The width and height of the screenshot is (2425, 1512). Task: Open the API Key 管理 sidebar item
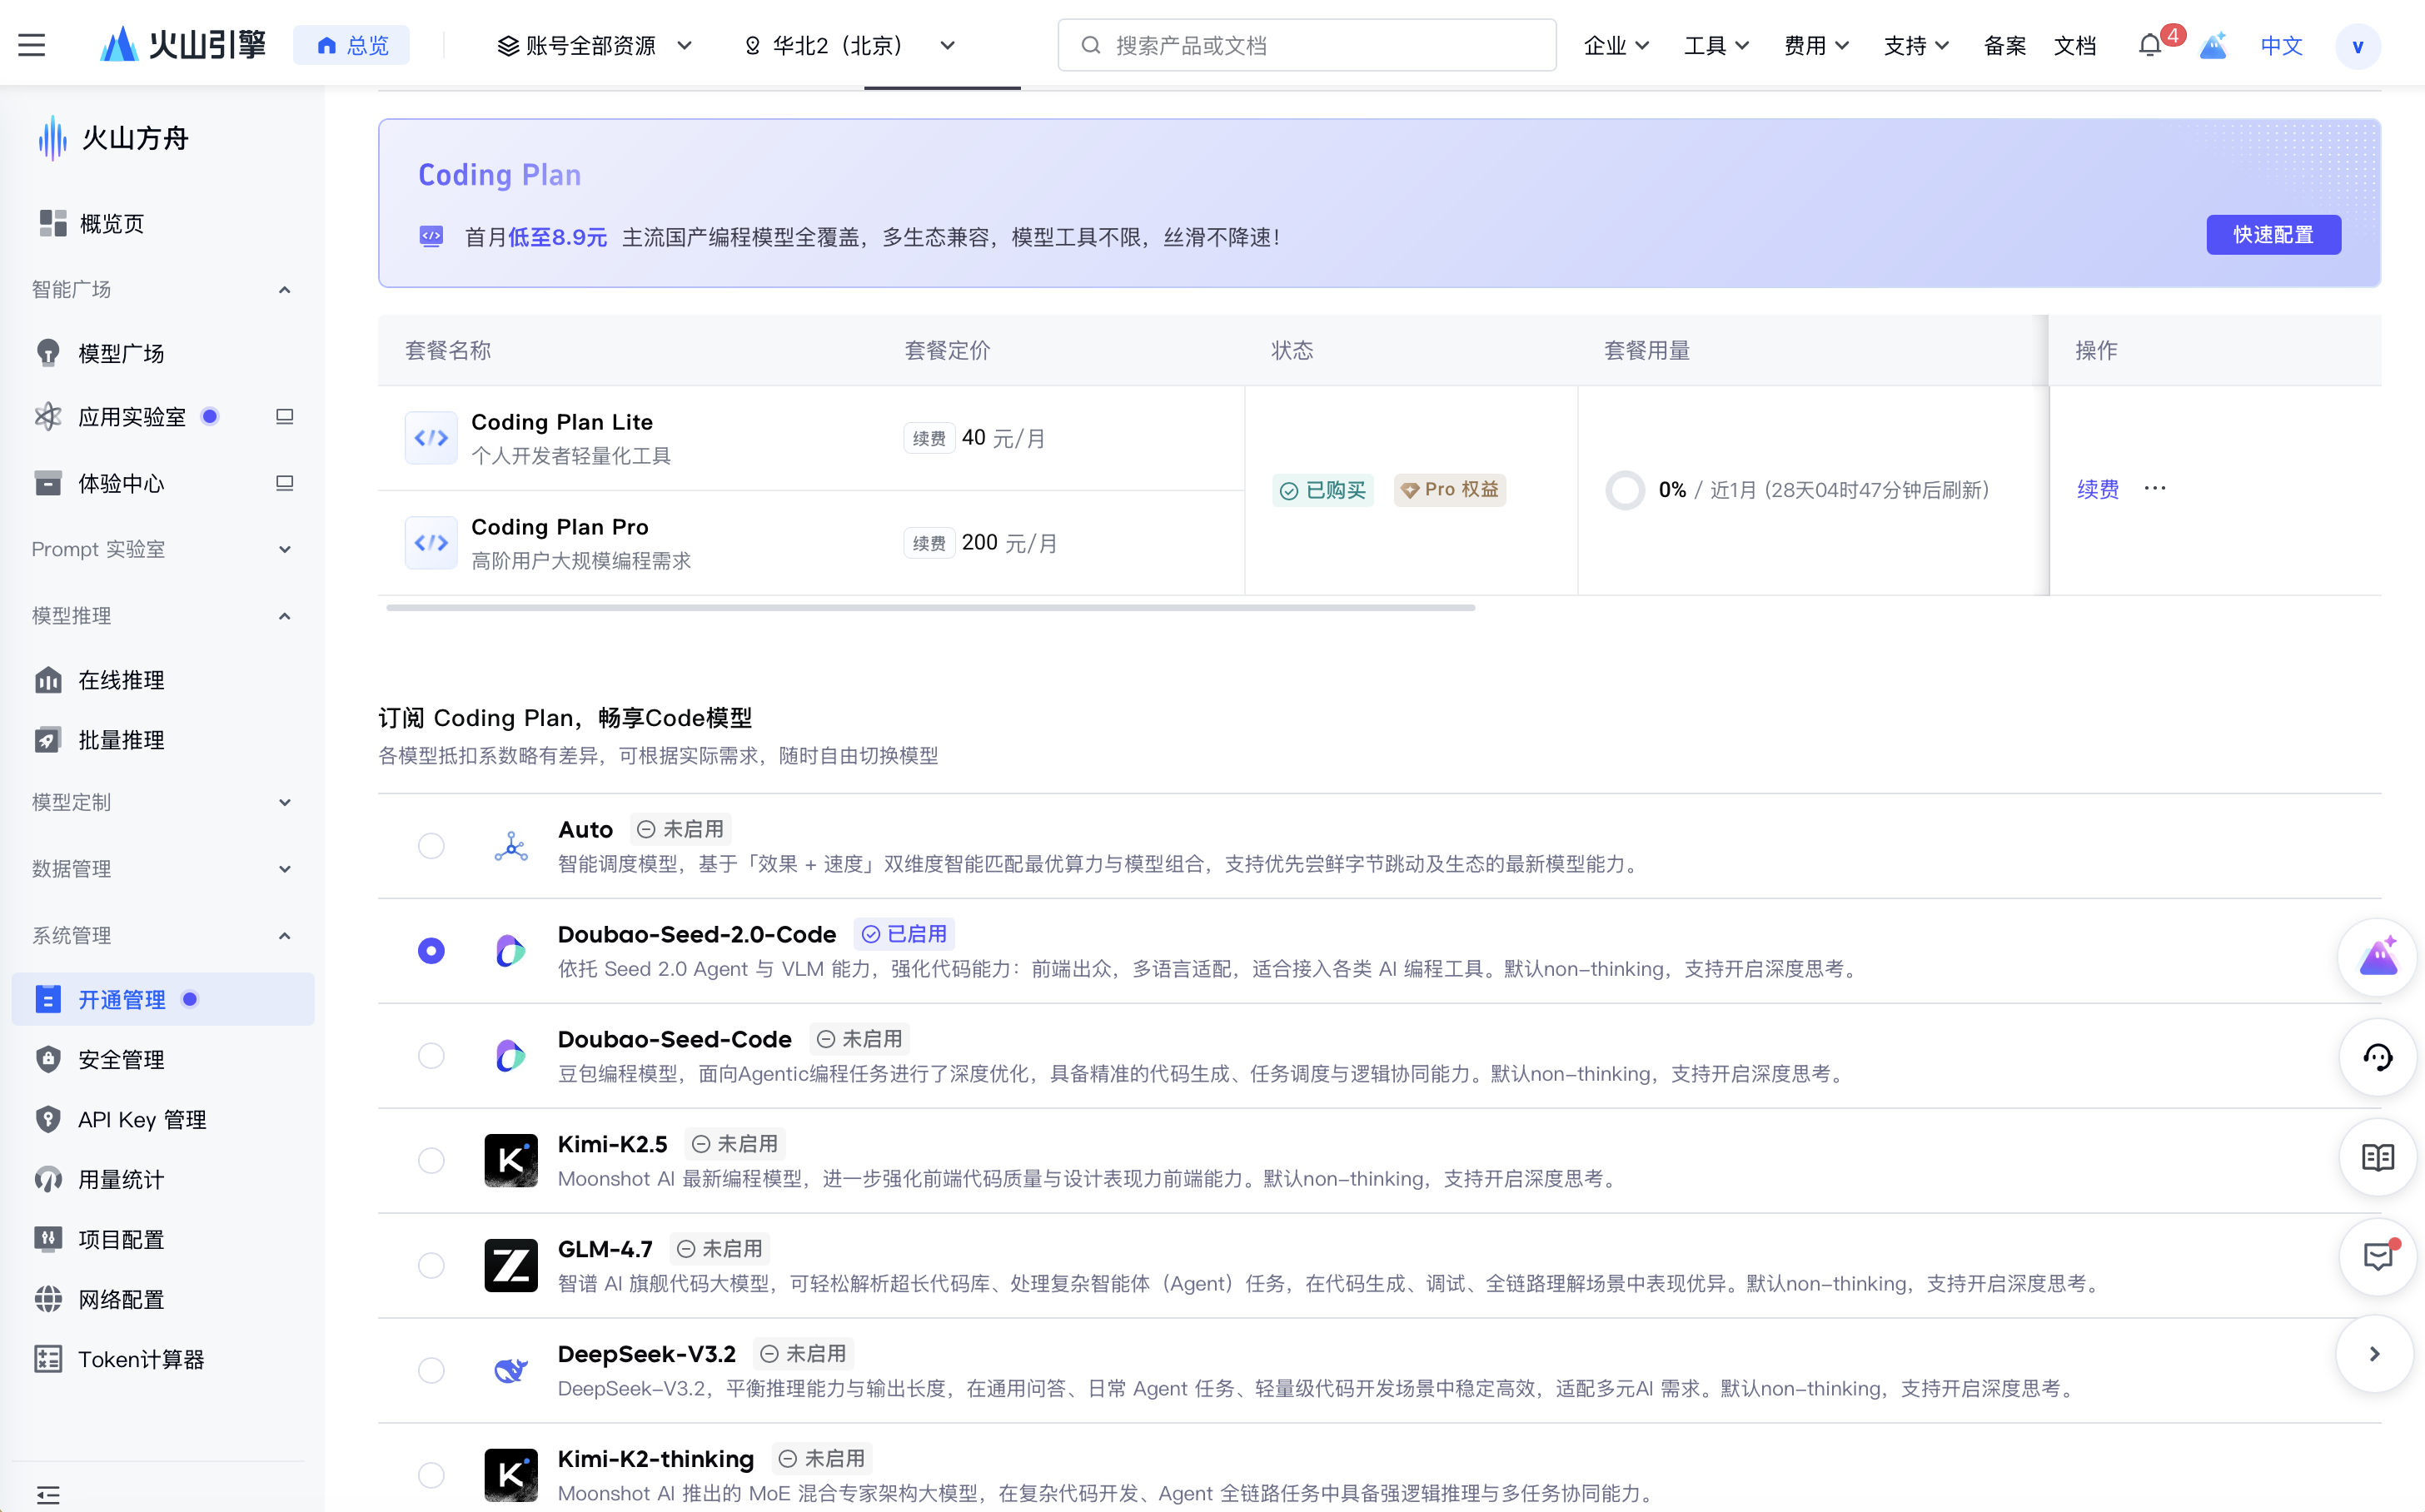coord(142,1120)
